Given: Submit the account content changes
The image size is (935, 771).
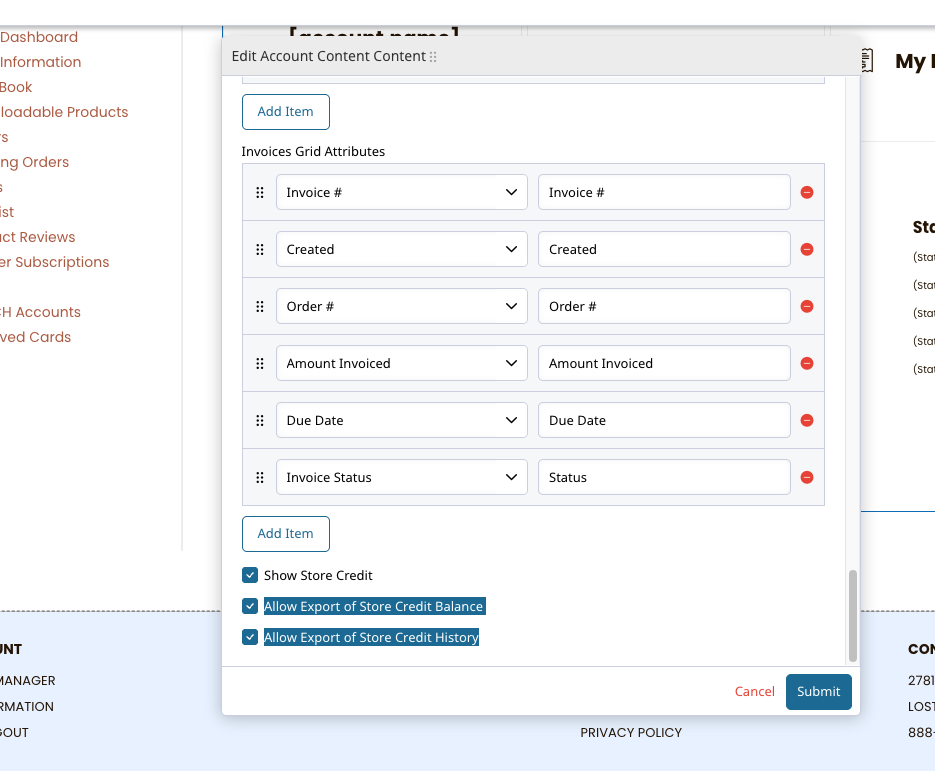Looking at the screenshot, I should [819, 692].
